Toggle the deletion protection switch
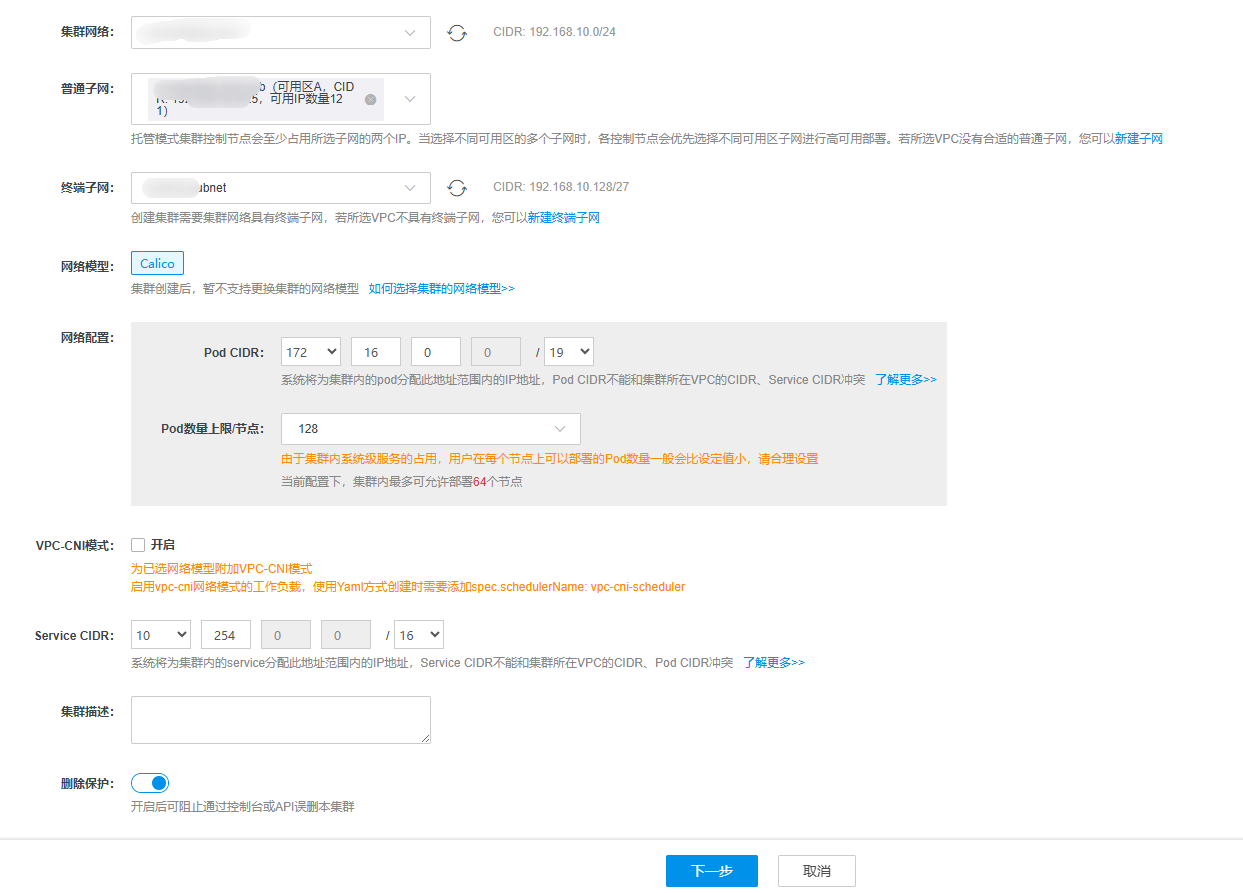The height and width of the screenshot is (893, 1243). tap(150, 783)
